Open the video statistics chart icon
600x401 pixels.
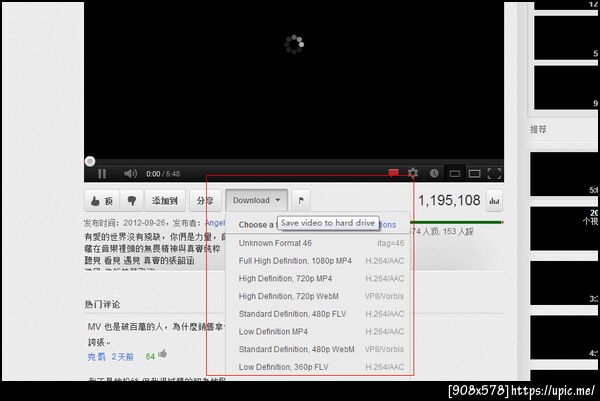(x=494, y=200)
